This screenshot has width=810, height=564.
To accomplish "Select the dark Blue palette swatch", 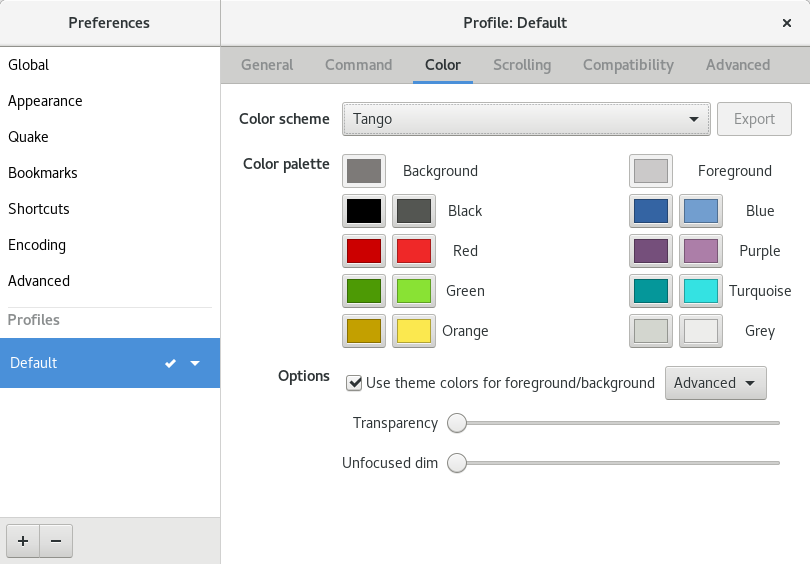I will [651, 211].
